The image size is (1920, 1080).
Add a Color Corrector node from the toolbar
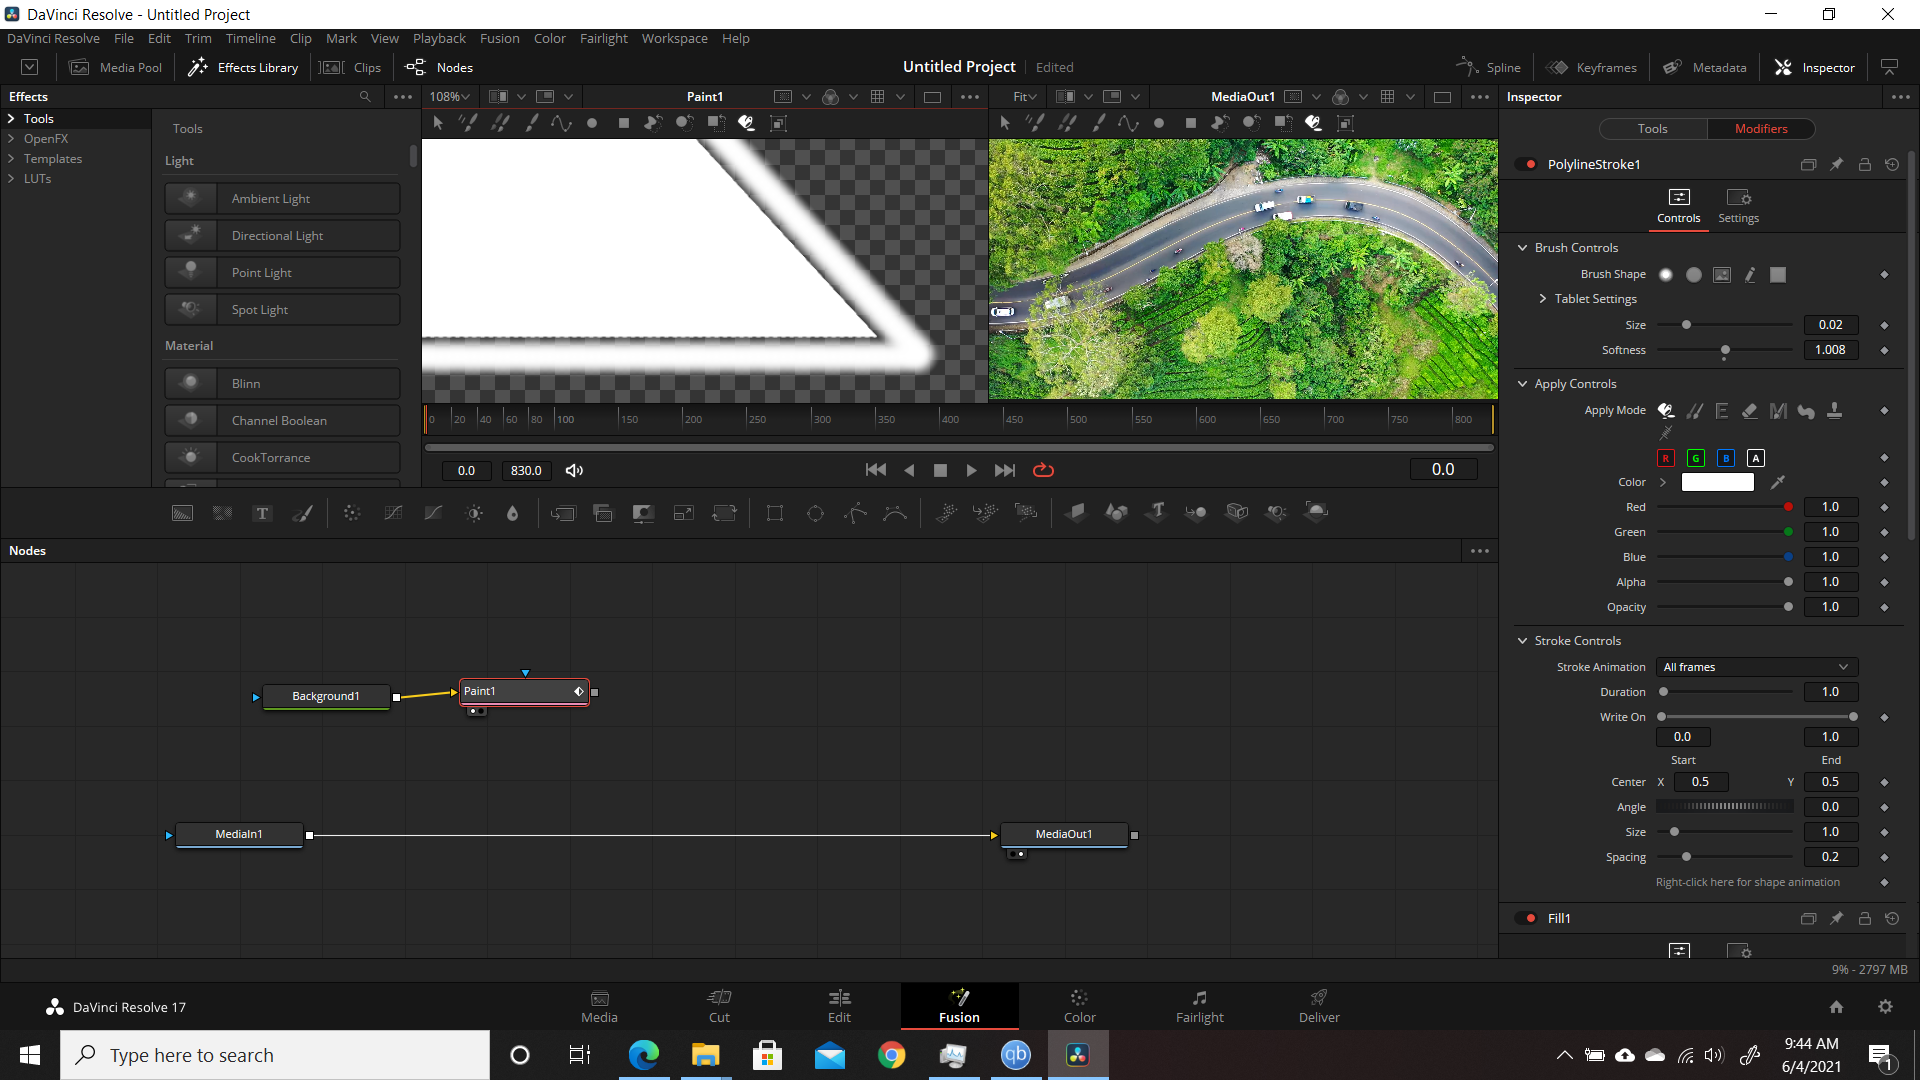(x=352, y=513)
